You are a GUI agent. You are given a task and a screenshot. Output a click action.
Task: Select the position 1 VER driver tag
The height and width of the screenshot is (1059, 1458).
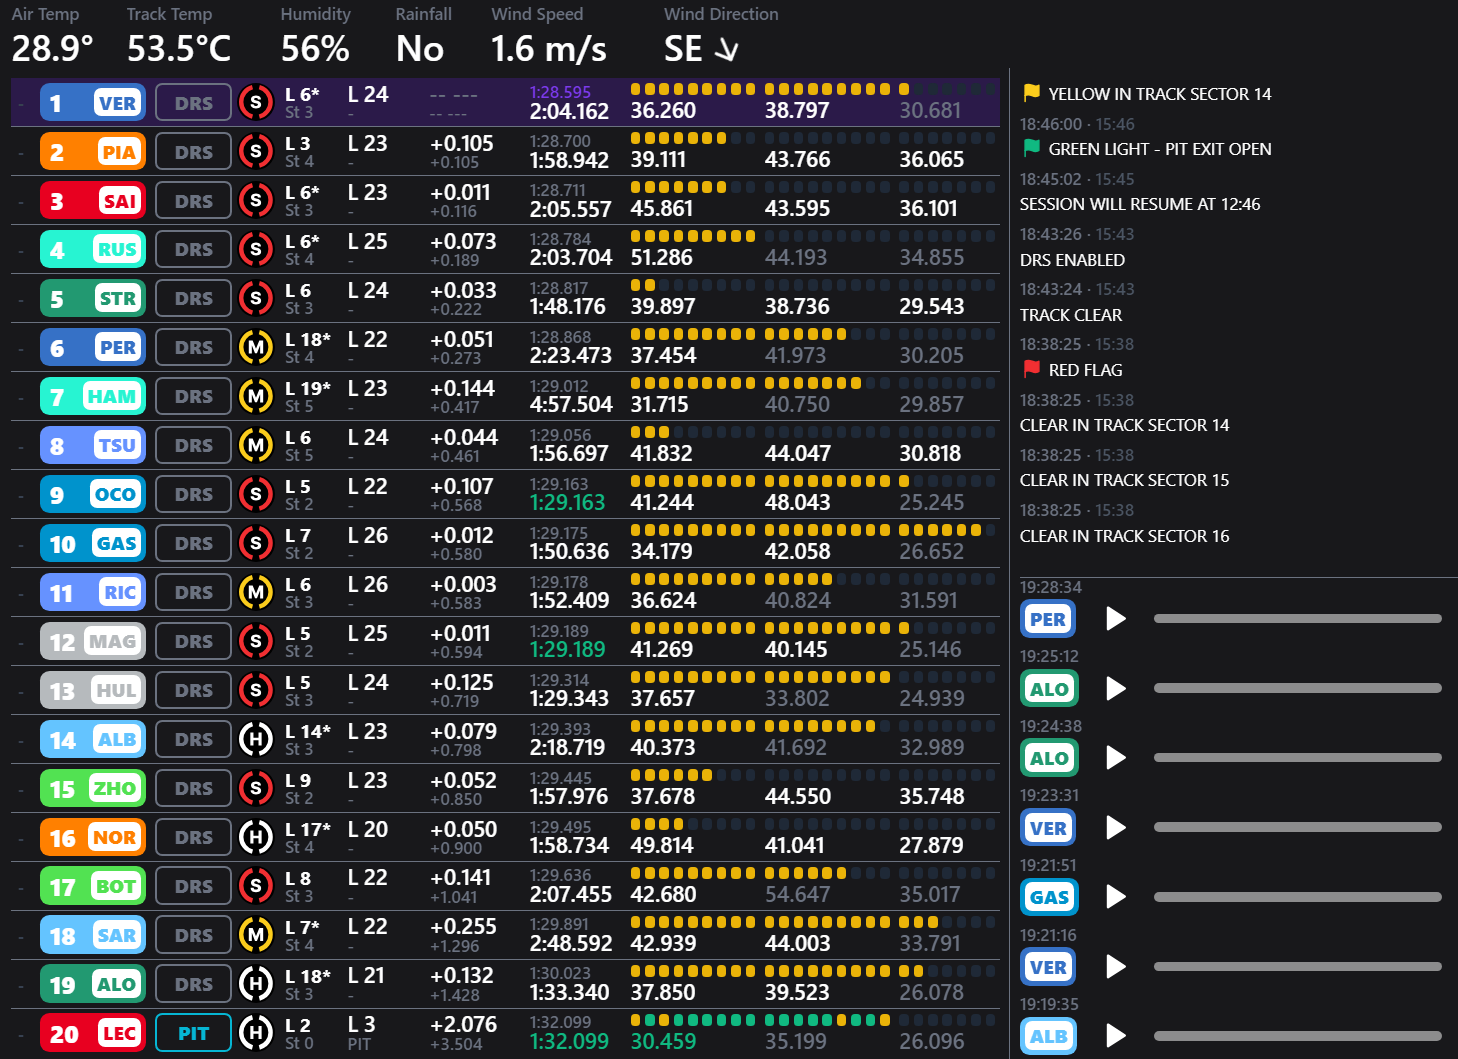tap(93, 103)
